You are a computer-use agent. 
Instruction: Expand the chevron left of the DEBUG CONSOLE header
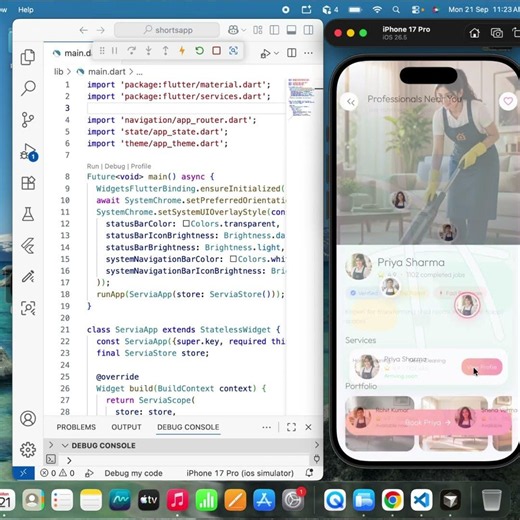coord(51,445)
